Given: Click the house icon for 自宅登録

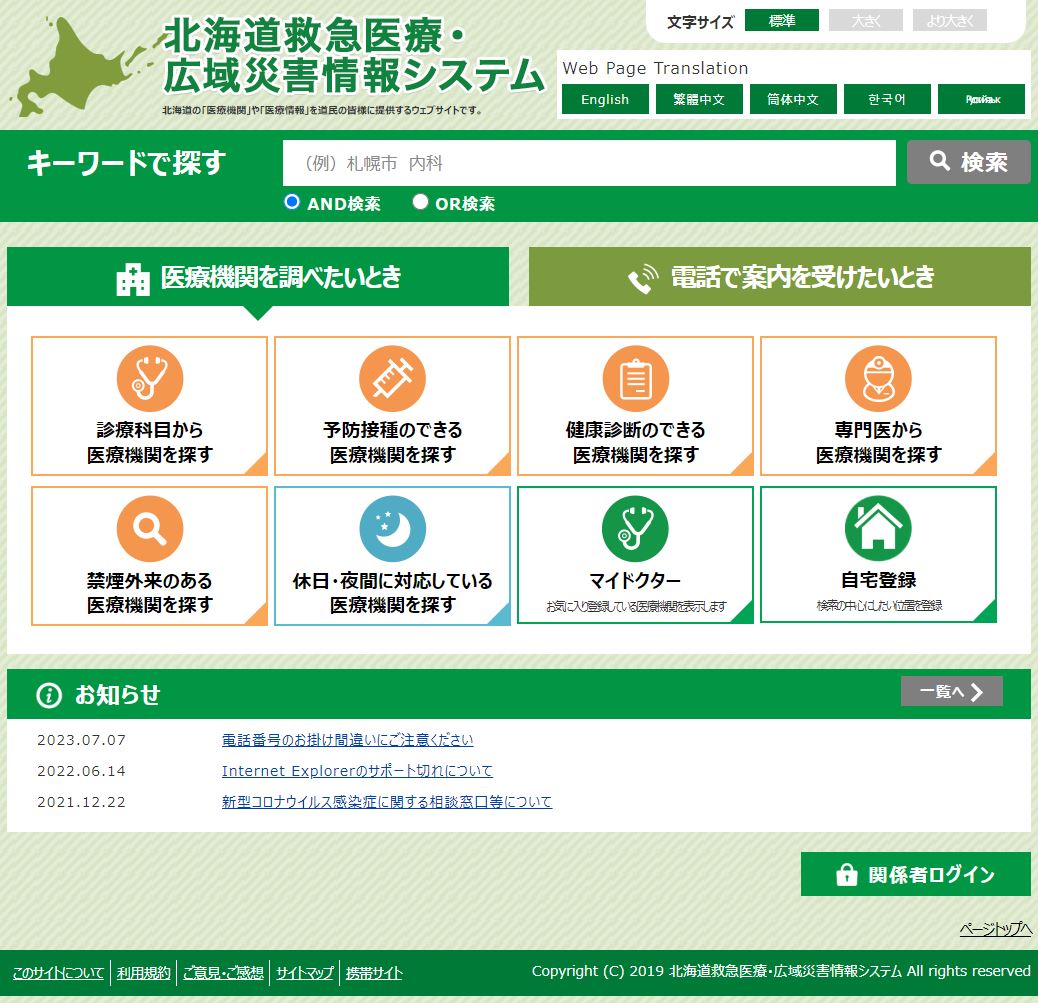Looking at the screenshot, I should 878,529.
